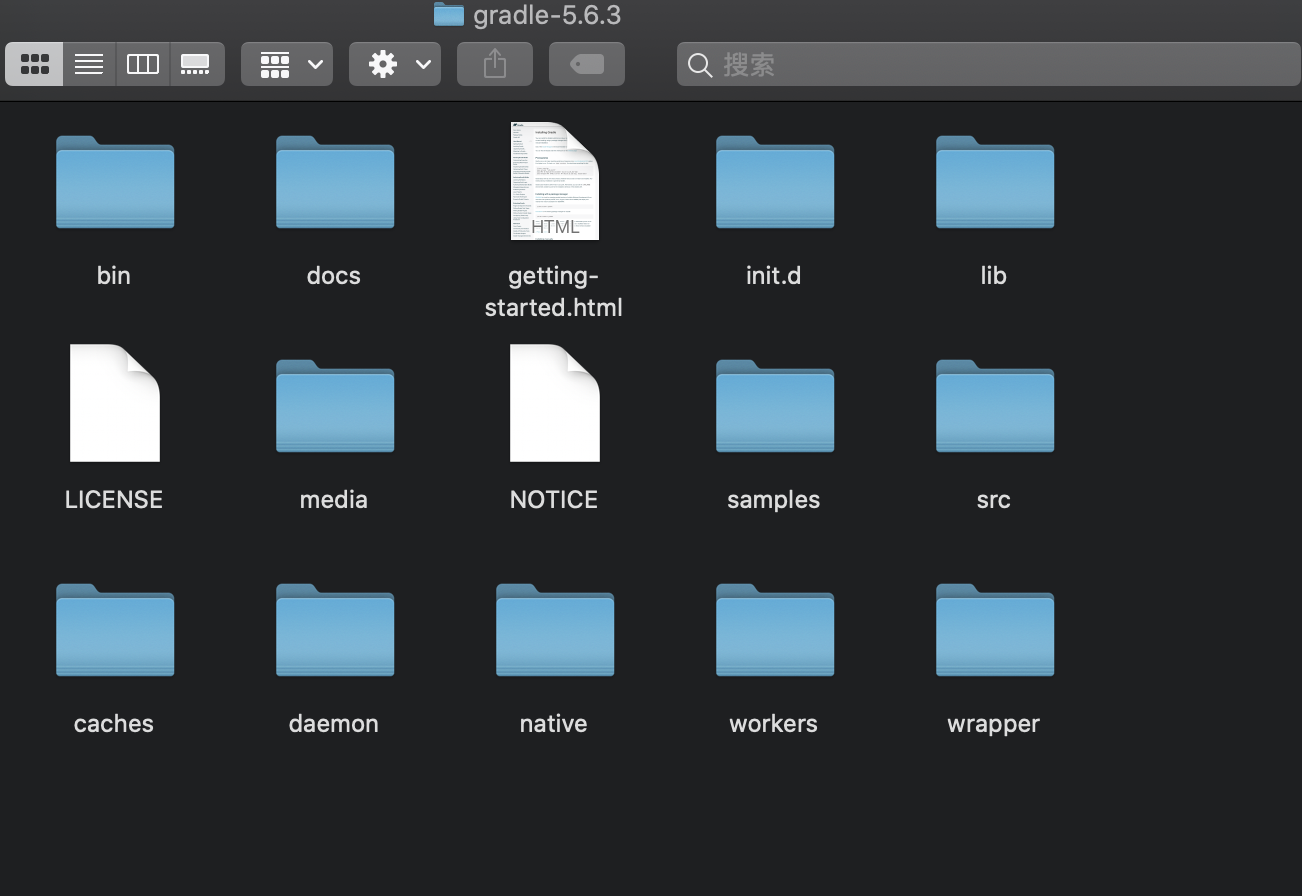Screen dimensions: 1302x896
Task: Click the 'docs' name label
Action: (x=334, y=276)
